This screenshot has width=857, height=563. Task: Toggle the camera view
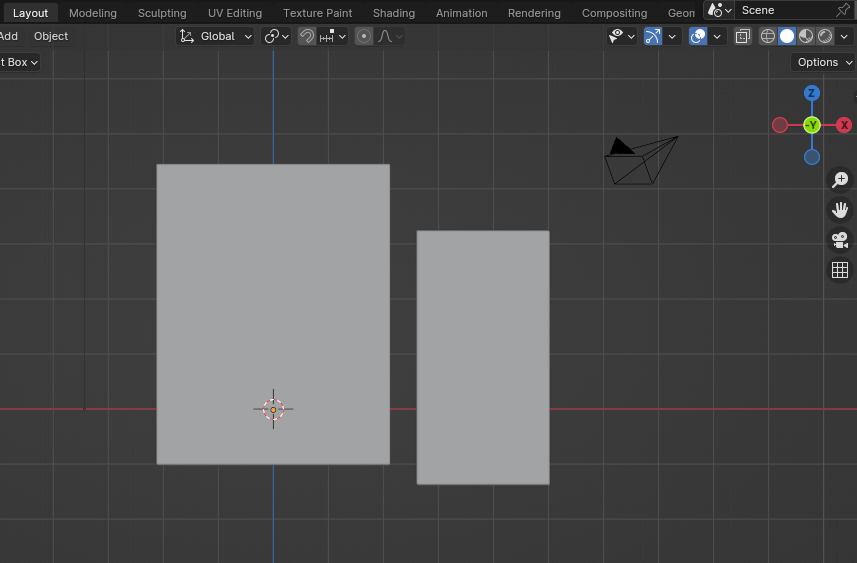click(840, 240)
